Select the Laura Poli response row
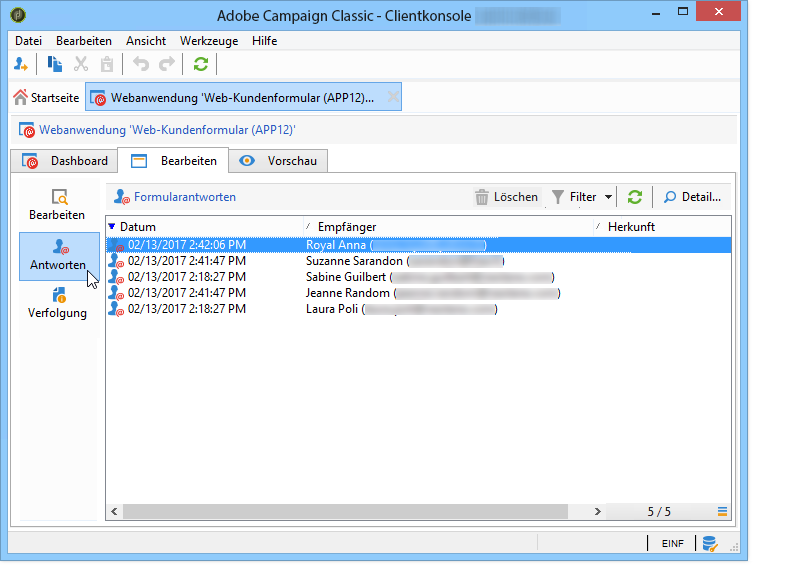Image resolution: width=786 pixels, height=583 pixels. [418, 309]
